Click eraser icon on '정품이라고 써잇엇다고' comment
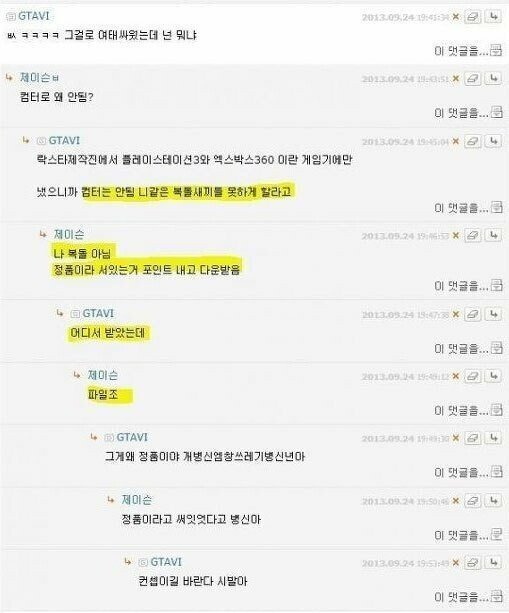 473,501
